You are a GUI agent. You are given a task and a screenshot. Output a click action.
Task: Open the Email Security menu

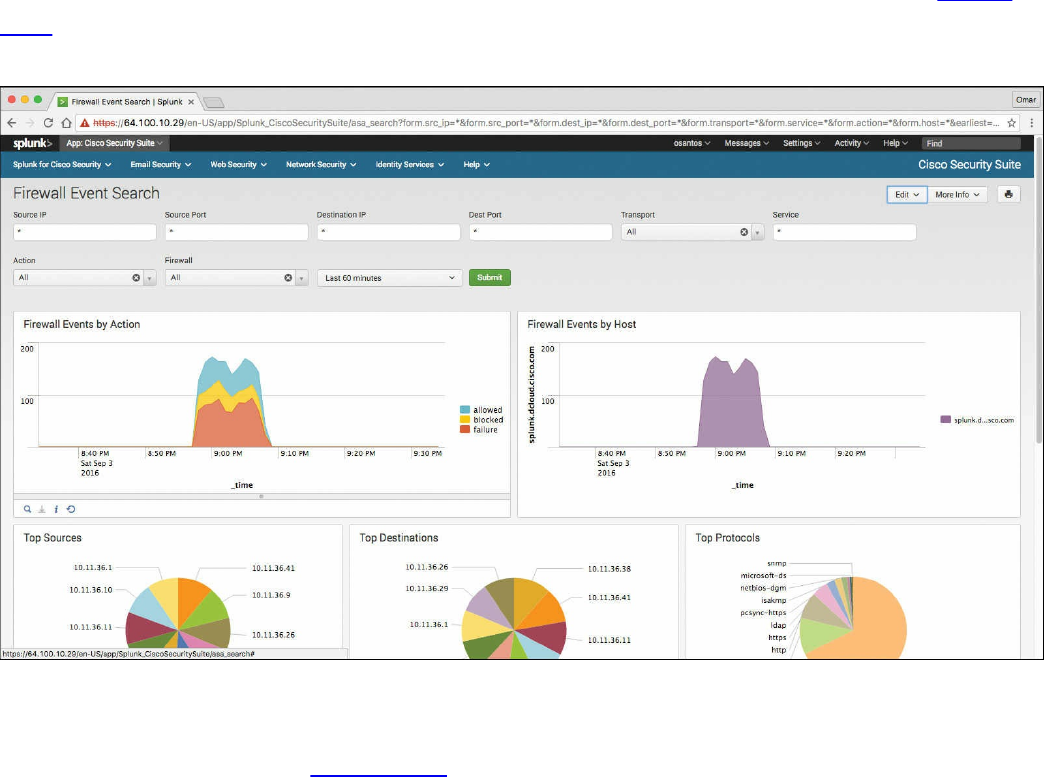click(160, 164)
